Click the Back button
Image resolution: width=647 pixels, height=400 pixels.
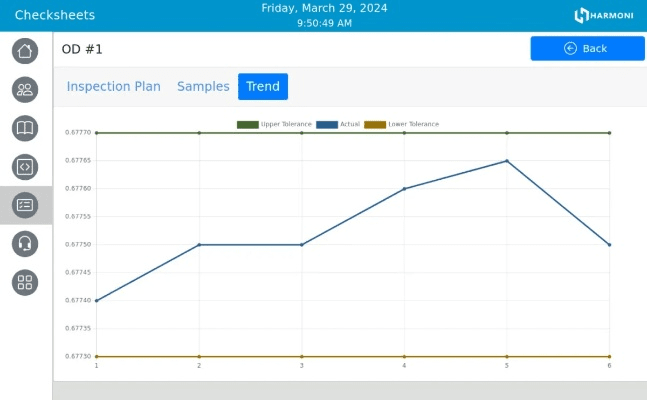coord(587,48)
